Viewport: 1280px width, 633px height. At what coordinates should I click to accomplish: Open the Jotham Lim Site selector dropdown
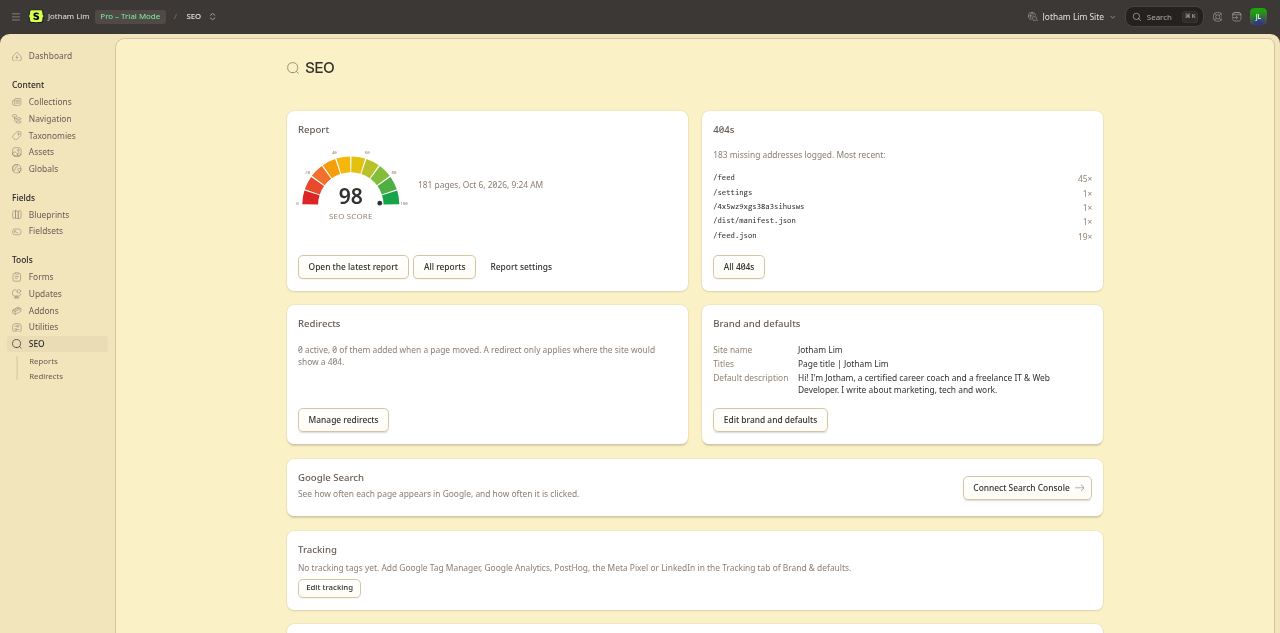(1072, 17)
